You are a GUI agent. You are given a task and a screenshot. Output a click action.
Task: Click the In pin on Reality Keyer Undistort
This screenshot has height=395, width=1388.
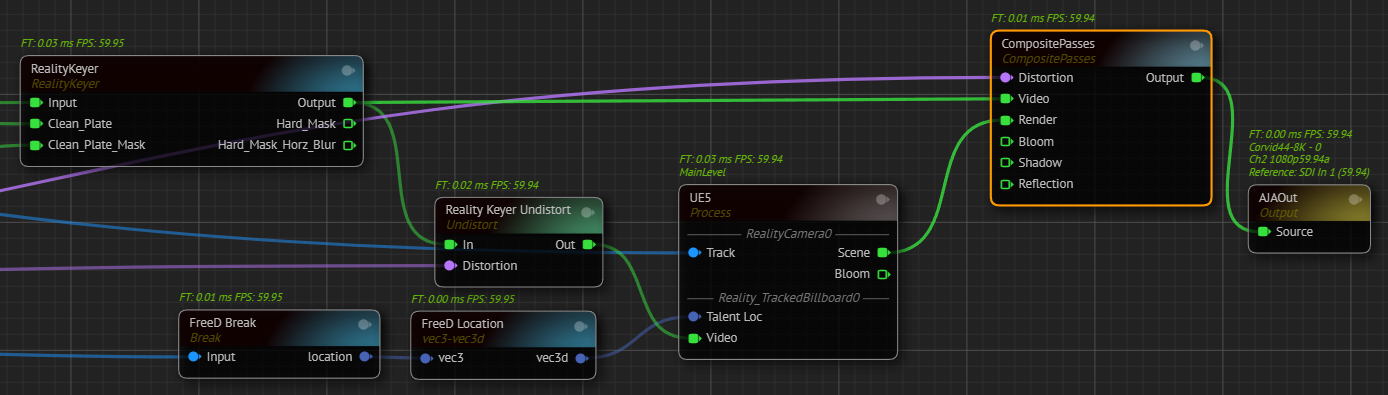(x=450, y=244)
